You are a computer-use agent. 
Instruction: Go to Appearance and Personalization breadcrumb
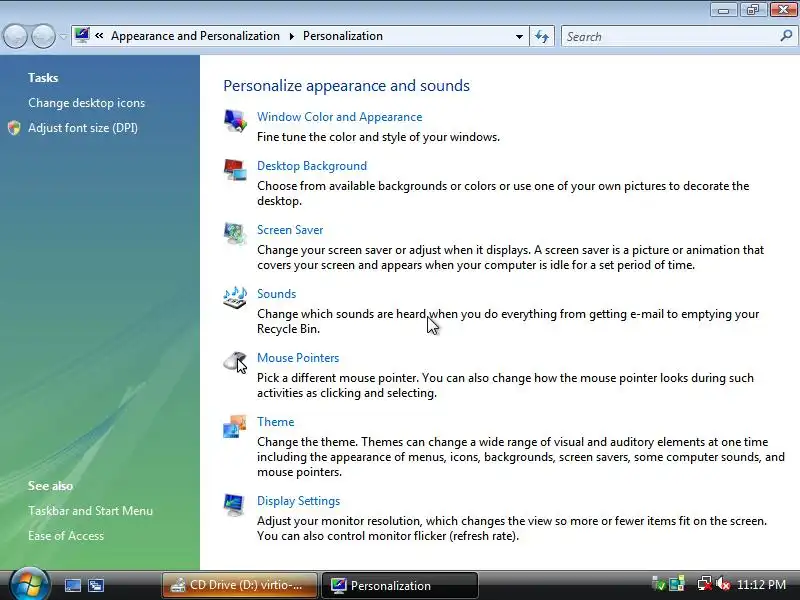click(x=195, y=36)
